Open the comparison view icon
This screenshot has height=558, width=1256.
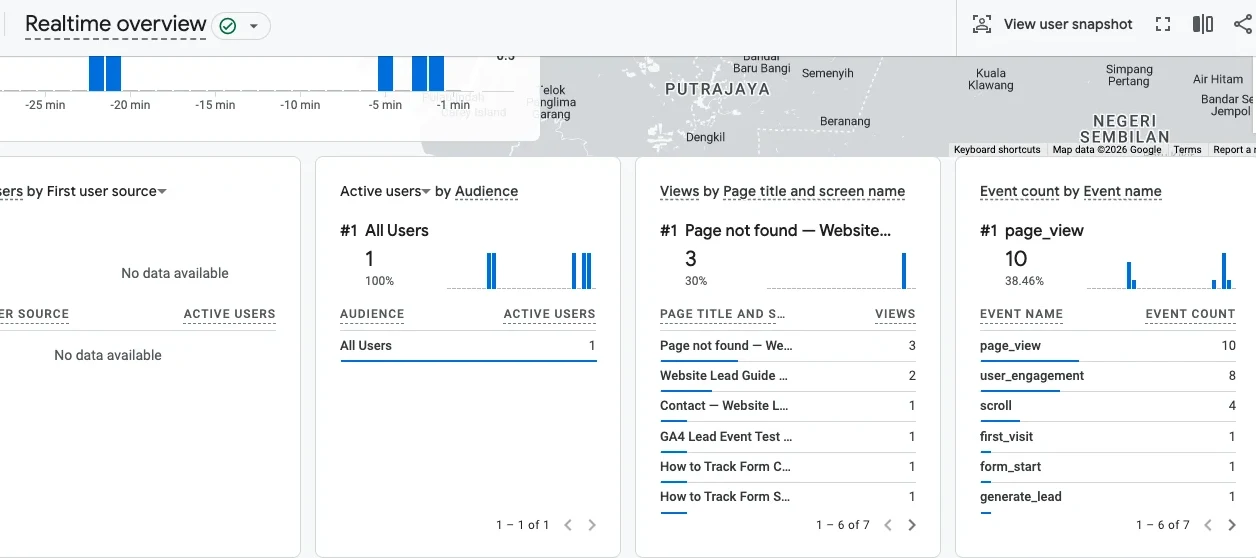coord(1203,24)
